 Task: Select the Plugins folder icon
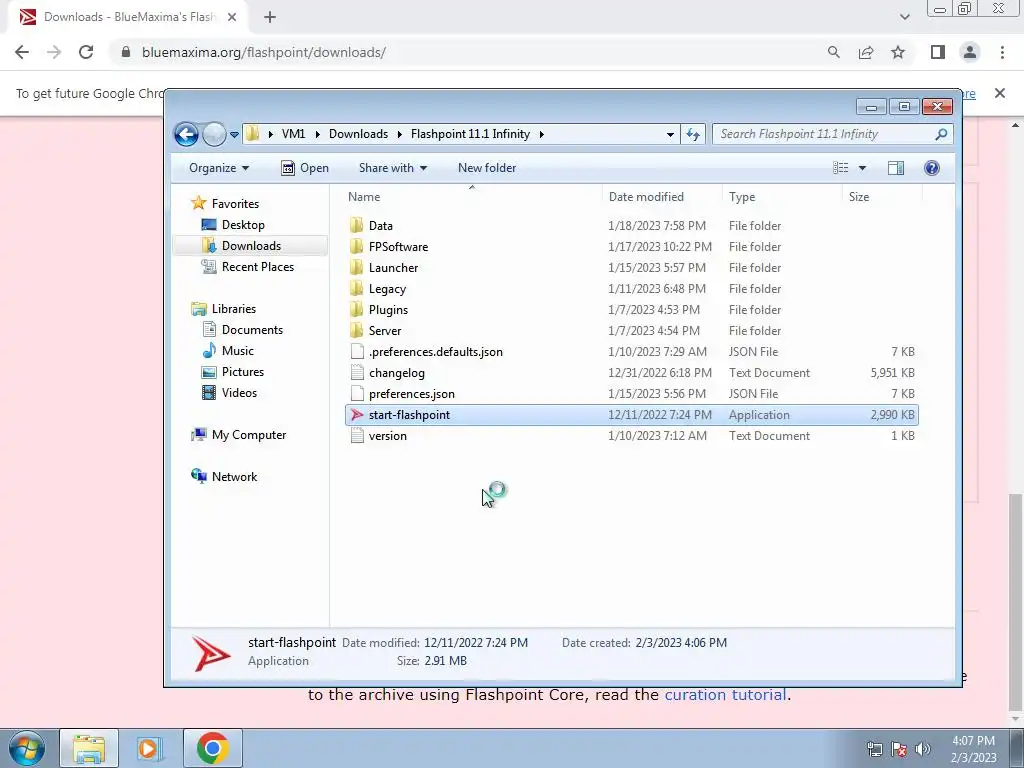[x=357, y=310]
